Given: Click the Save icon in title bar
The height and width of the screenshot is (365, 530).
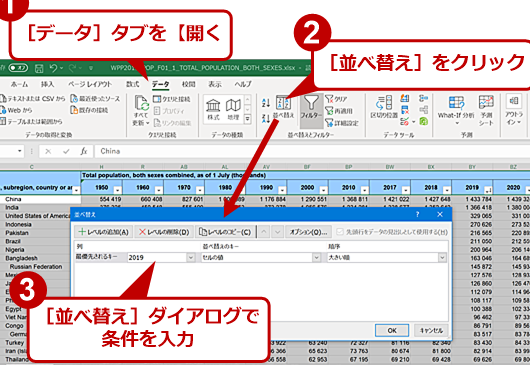Looking at the screenshot, I should pos(39,68).
